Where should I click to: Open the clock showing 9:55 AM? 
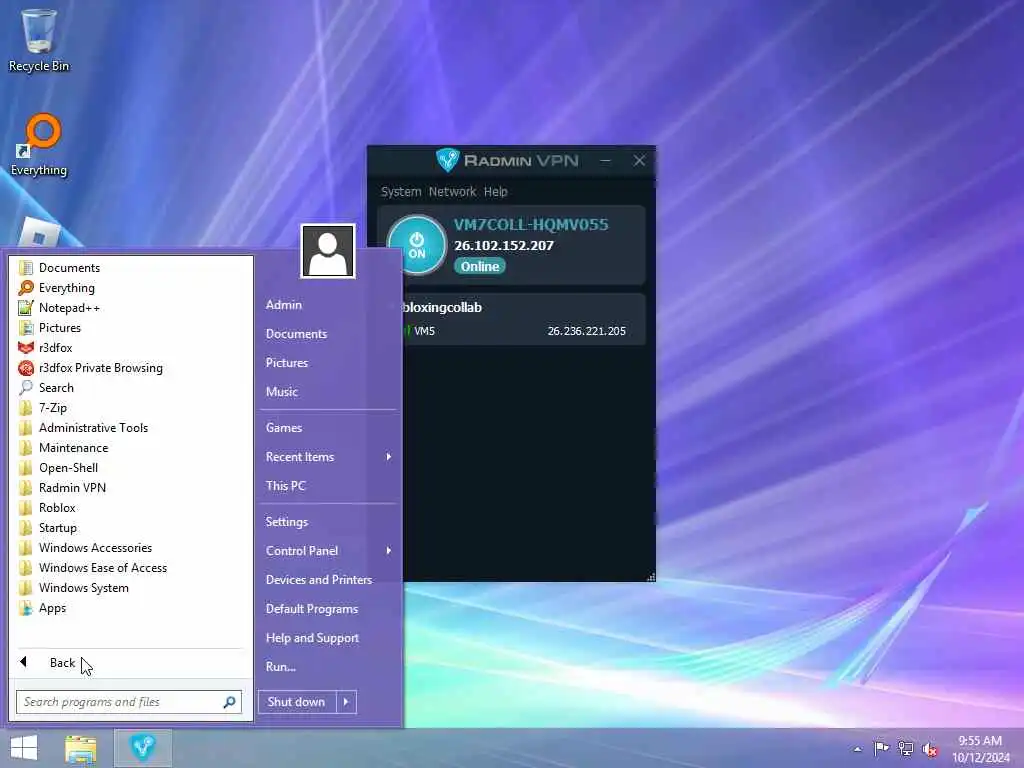[x=980, y=749]
